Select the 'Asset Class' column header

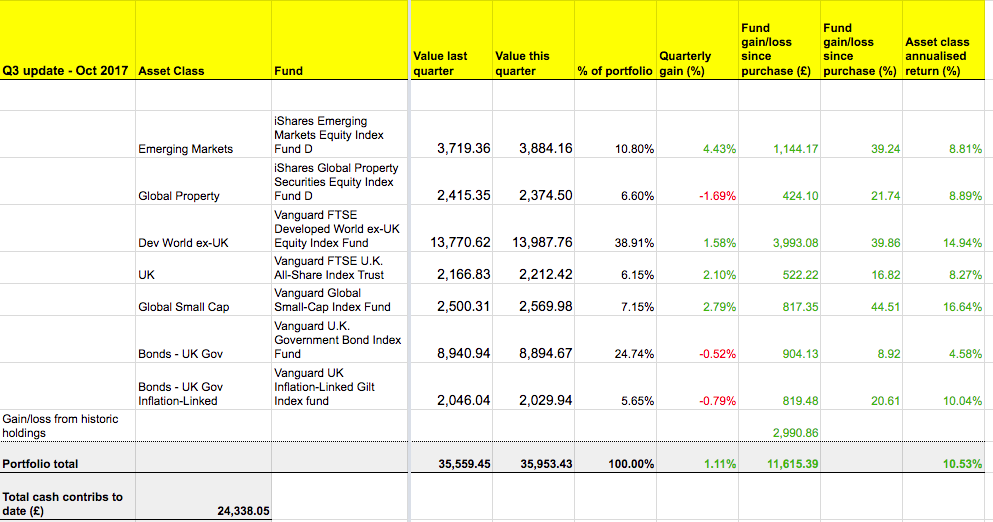tap(171, 71)
